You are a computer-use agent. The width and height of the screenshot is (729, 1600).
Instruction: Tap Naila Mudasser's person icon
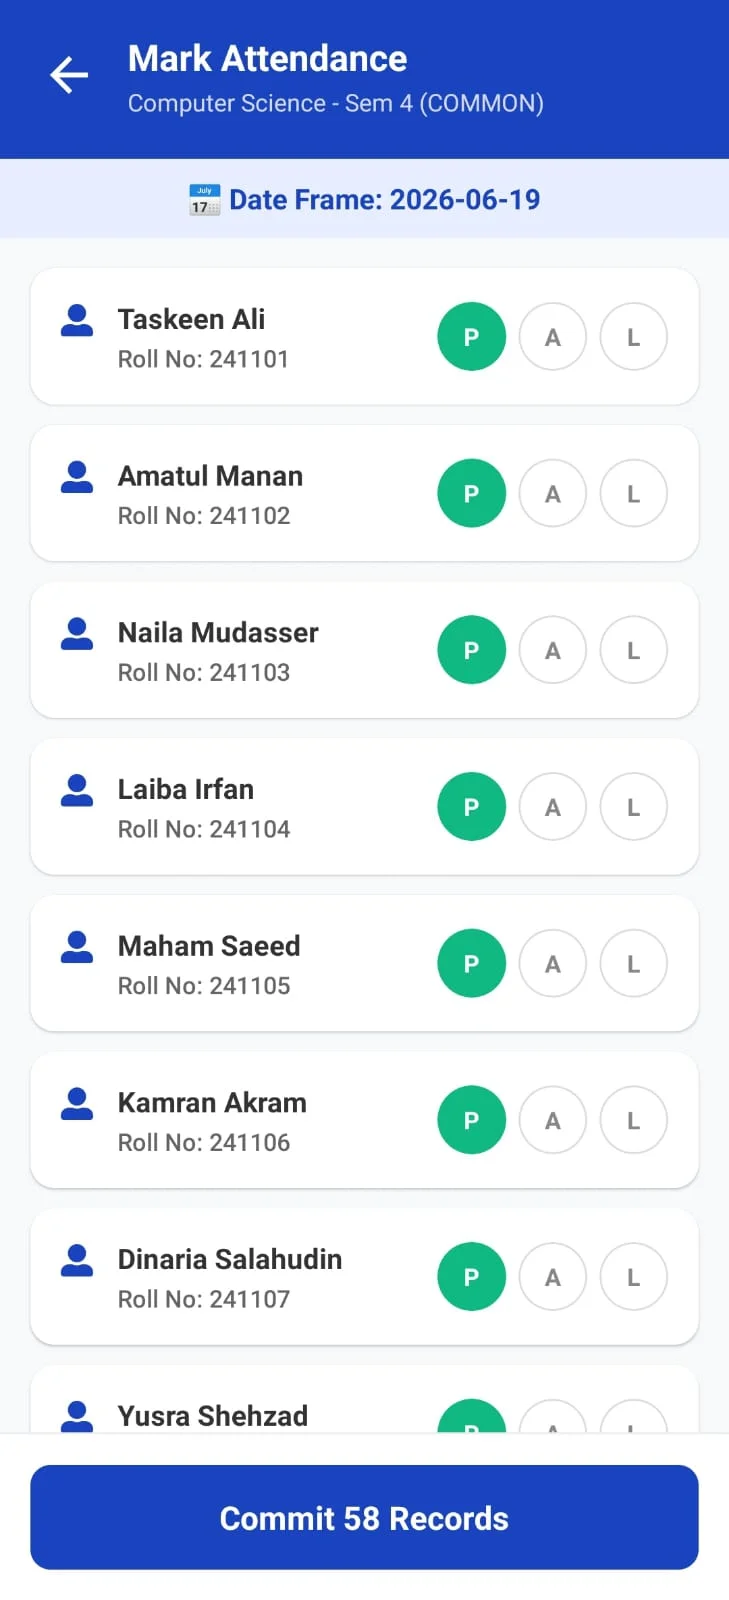click(x=77, y=634)
